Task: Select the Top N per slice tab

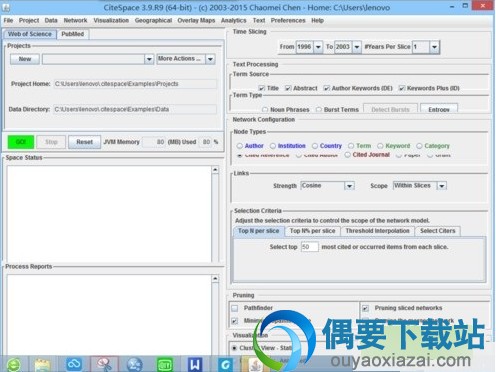Action: pyautogui.click(x=259, y=231)
